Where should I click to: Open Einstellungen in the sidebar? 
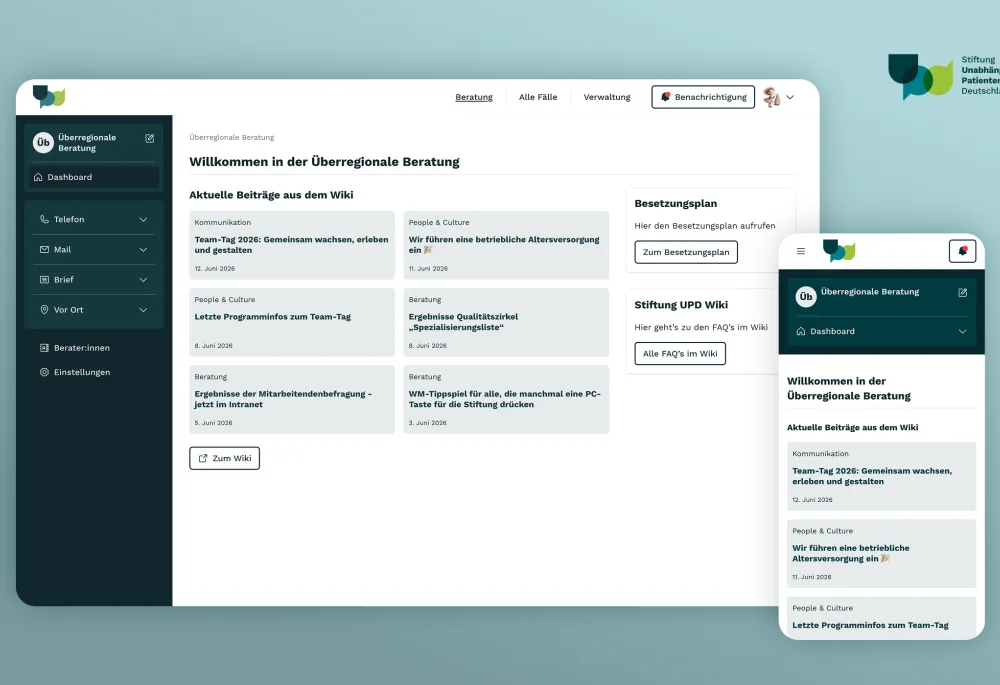click(82, 372)
